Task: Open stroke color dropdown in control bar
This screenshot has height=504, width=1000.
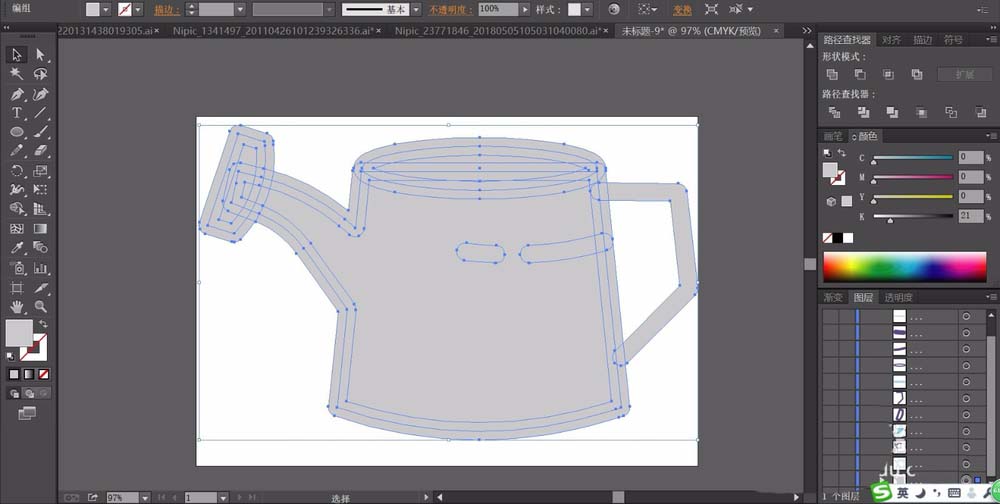Action: click(x=138, y=10)
